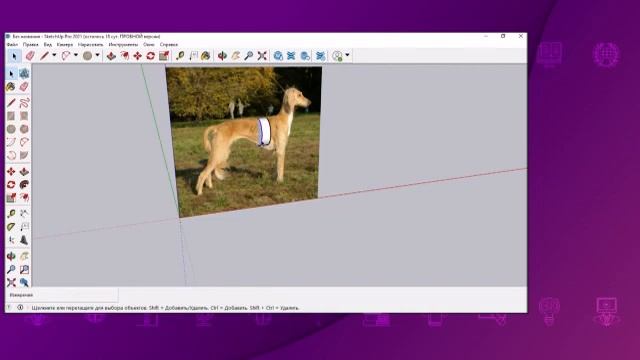Select the Protractor tool
640x360 pixels.
point(11,227)
